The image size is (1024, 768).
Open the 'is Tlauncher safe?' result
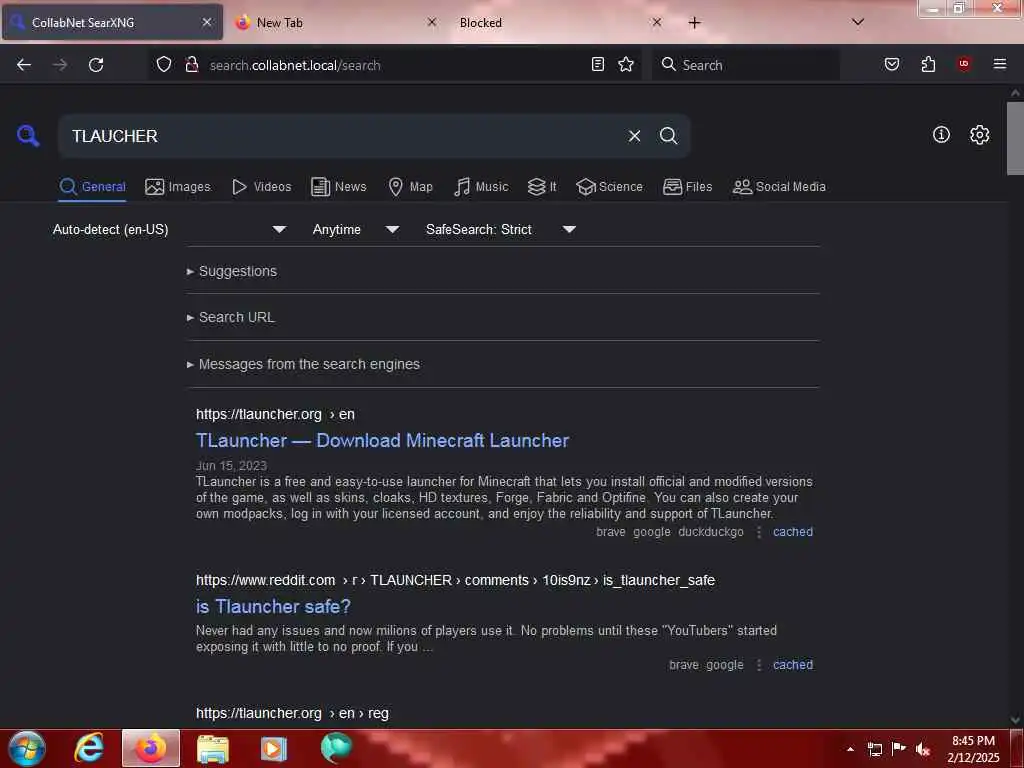pyautogui.click(x=273, y=607)
